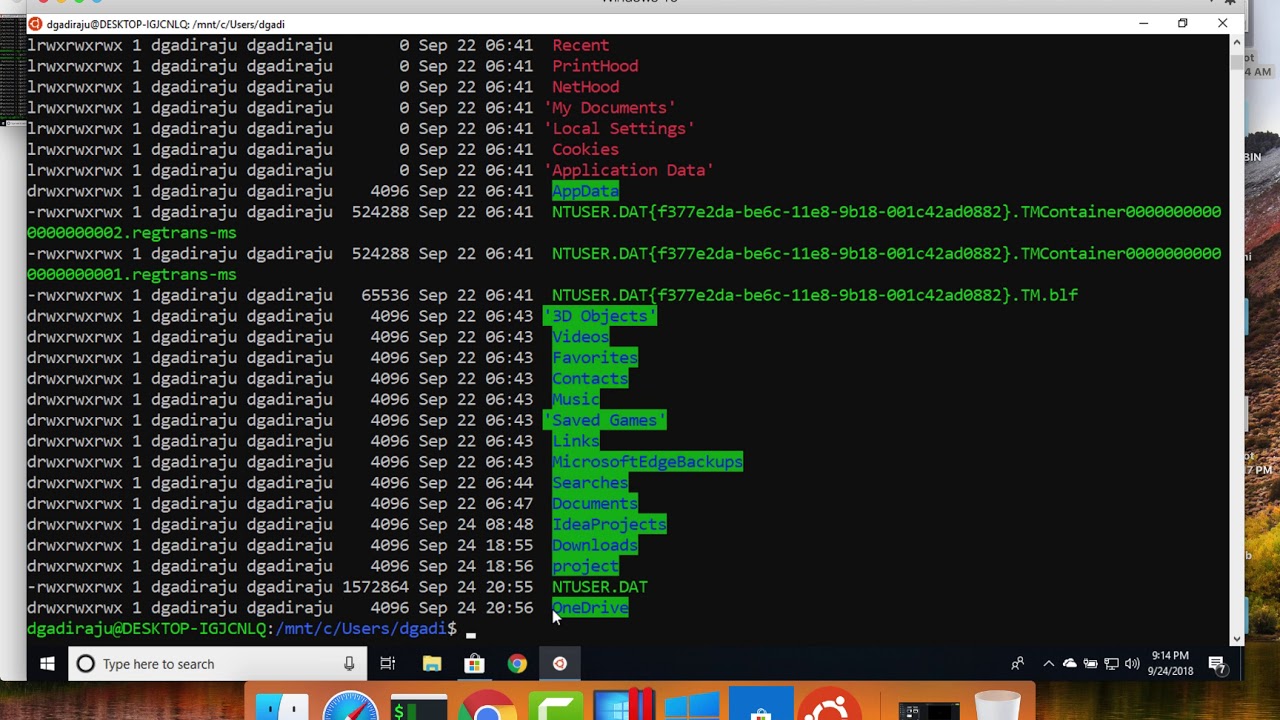Click the OneDrive directory entry

point(590,608)
